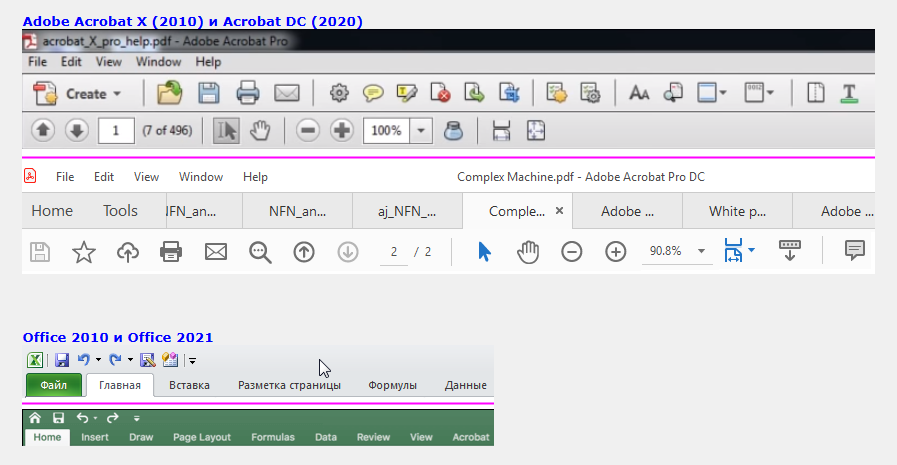Click the printer icon in Acrobat DC toolbar
The height and width of the screenshot is (465, 897).
(x=171, y=252)
